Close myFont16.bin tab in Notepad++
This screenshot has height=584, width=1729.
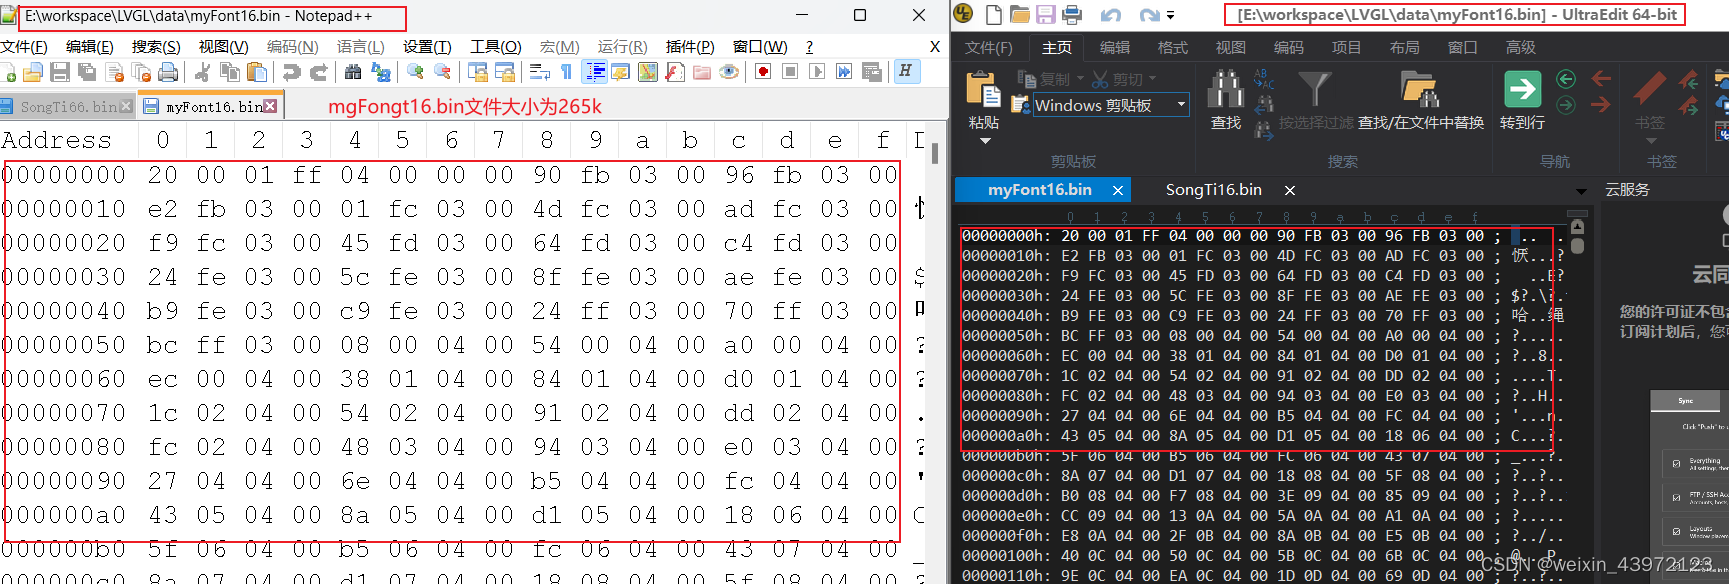tap(271, 106)
